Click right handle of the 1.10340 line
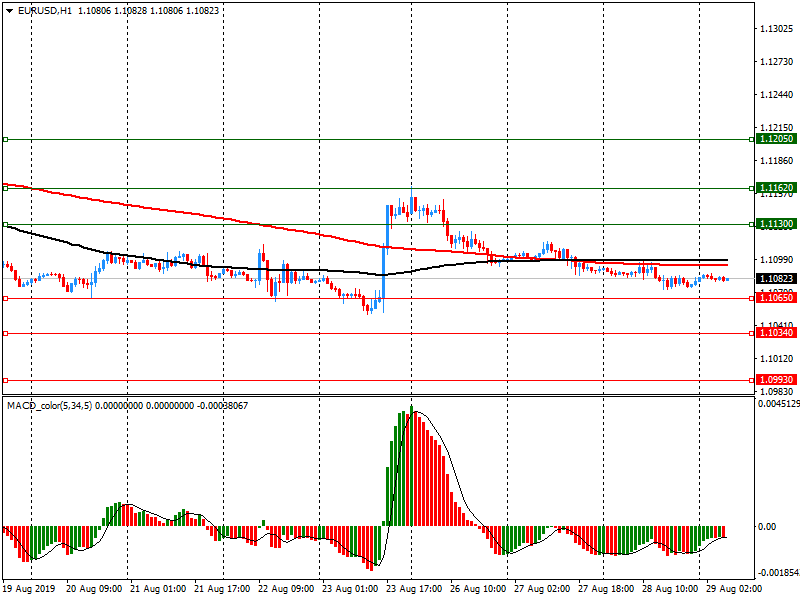This screenshot has height=600, width=800. point(752,334)
